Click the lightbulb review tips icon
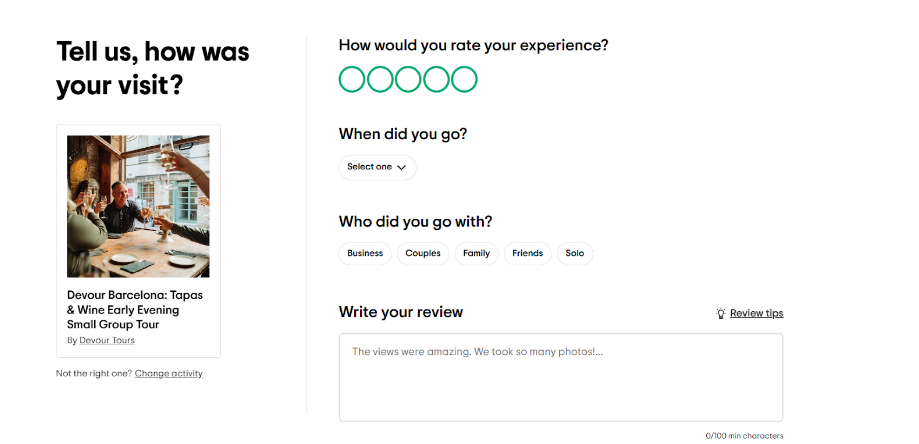 tap(720, 314)
